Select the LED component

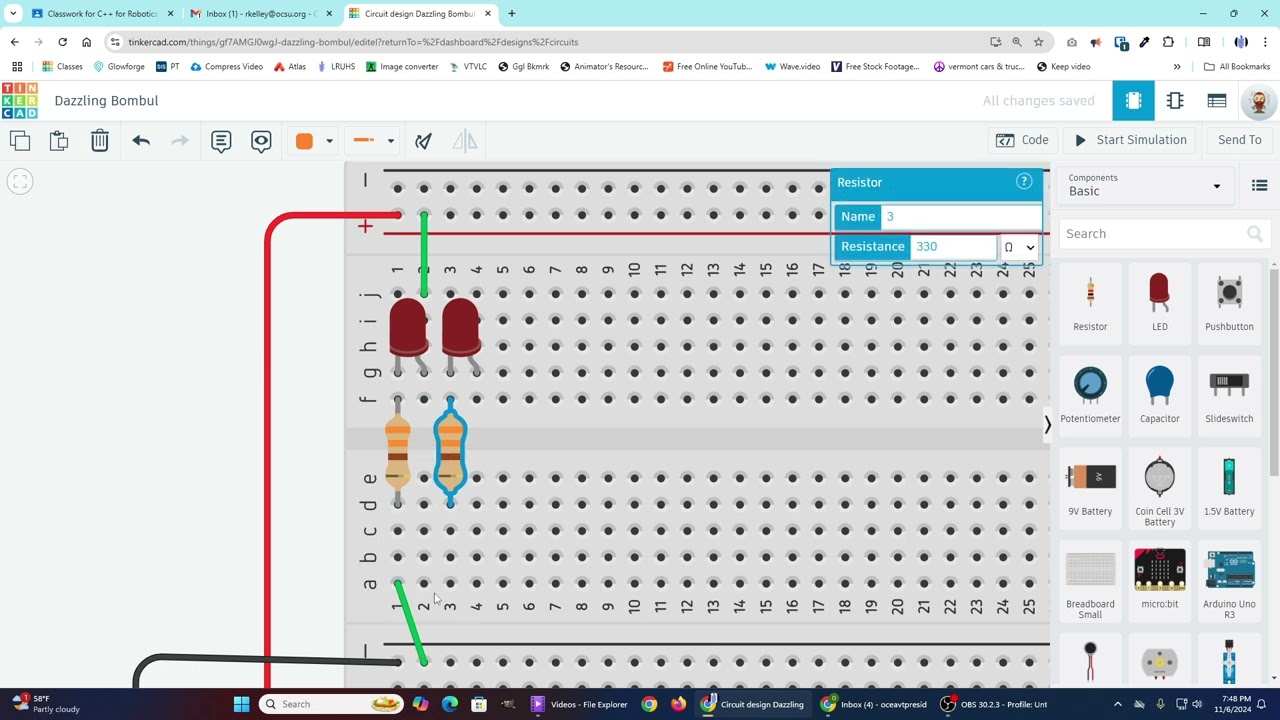click(x=1159, y=301)
